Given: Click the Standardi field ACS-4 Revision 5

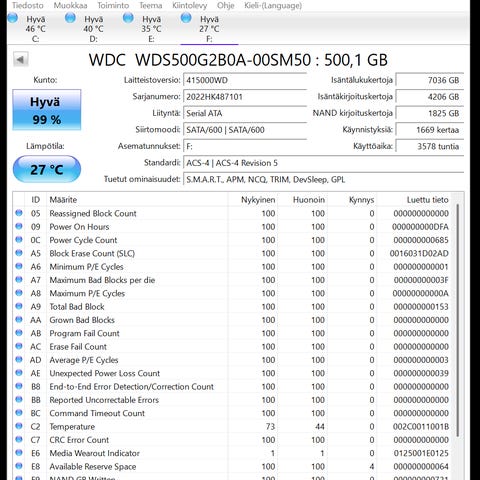Looking at the screenshot, I should [x=323, y=163].
